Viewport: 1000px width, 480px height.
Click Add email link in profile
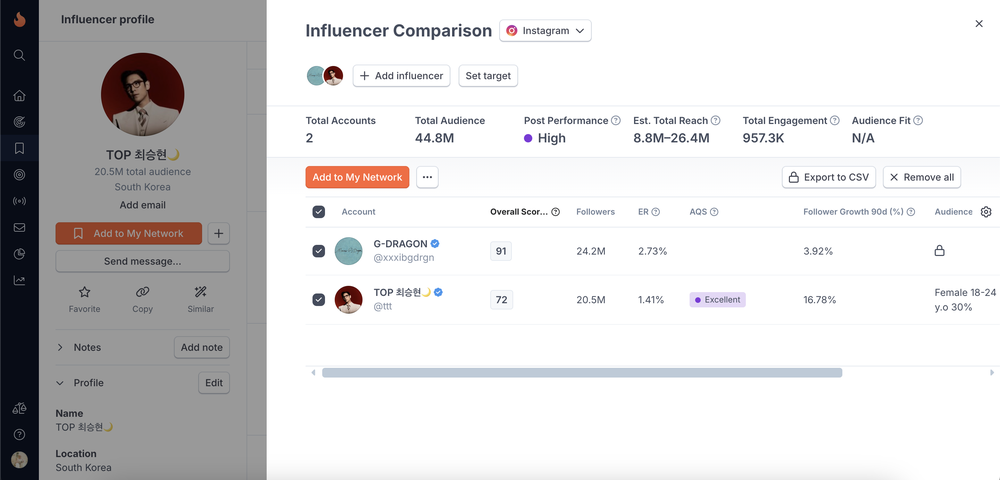[x=142, y=205]
